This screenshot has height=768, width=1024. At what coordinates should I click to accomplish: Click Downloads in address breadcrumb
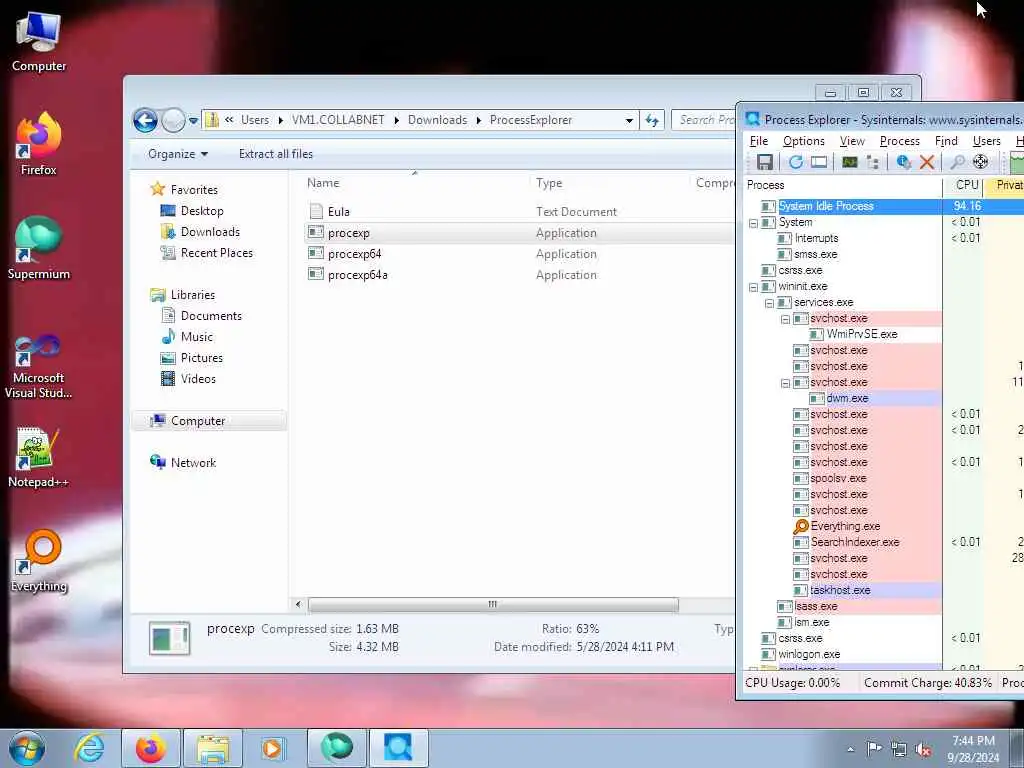click(x=437, y=120)
